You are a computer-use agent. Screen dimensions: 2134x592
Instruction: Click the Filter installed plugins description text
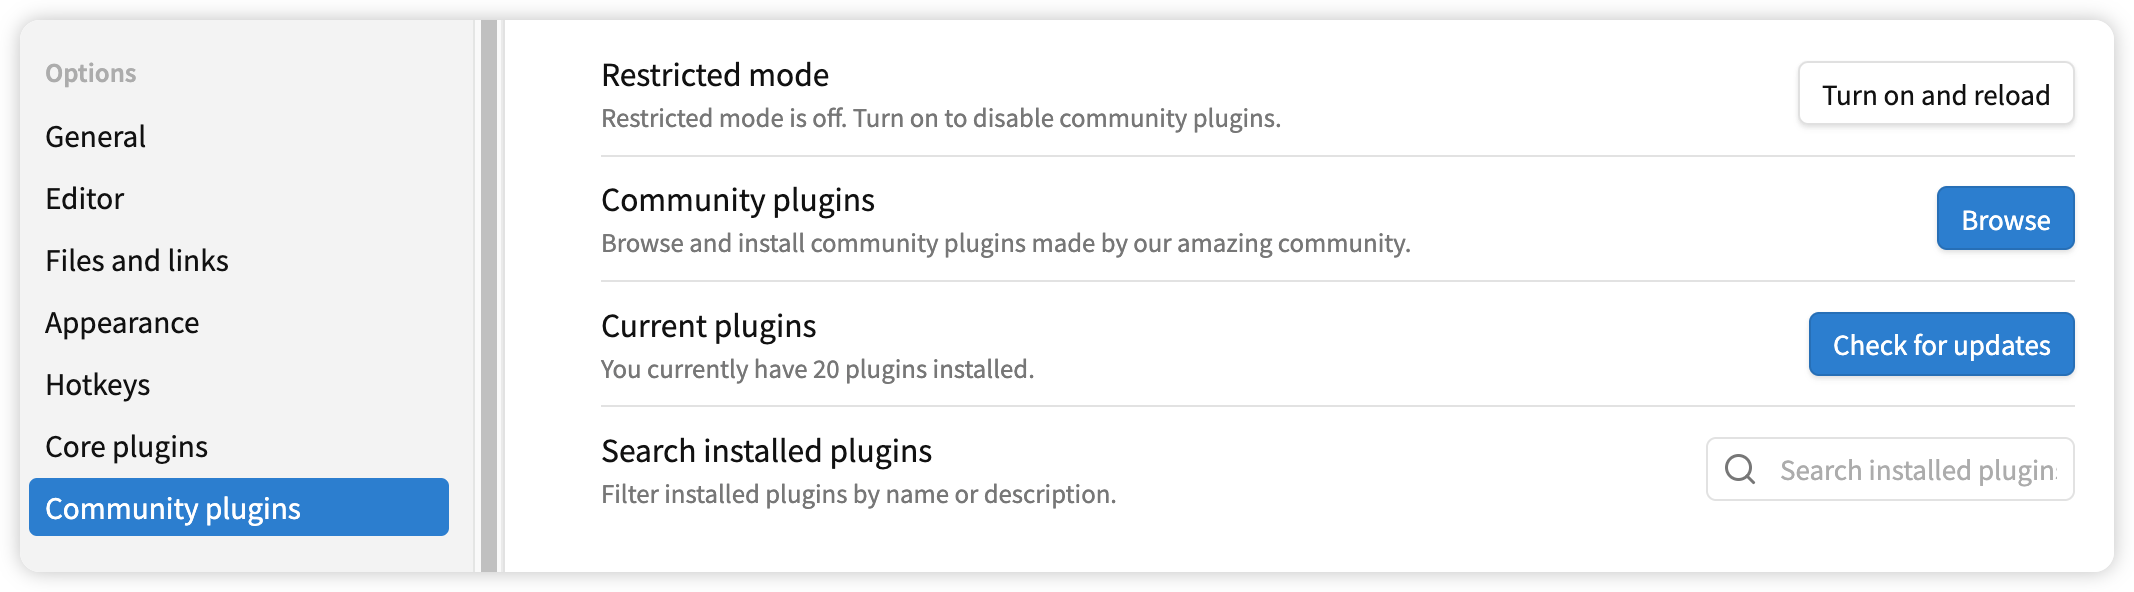(x=859, y=494)
